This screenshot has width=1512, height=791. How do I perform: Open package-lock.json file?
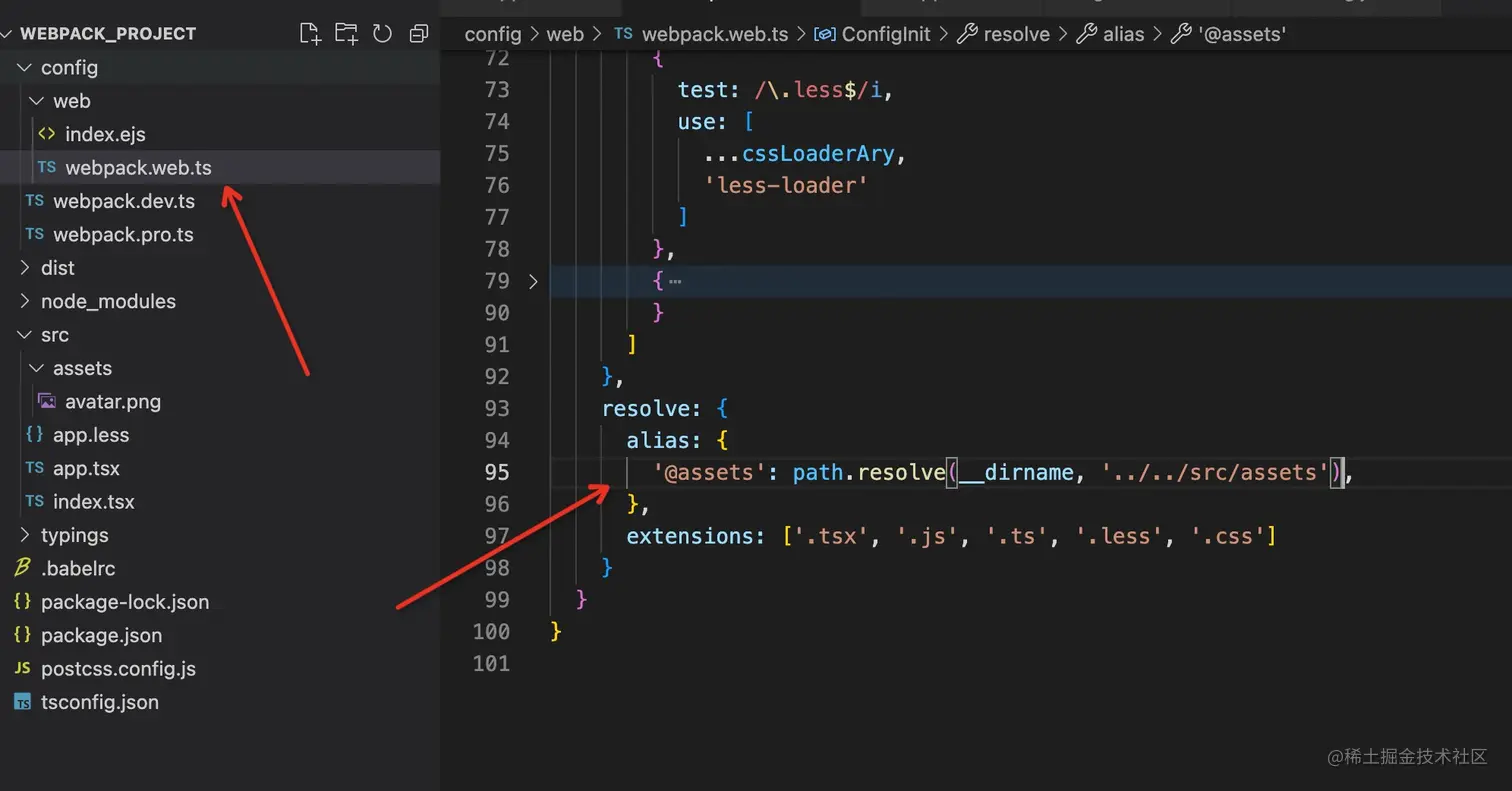(x=125, y=602)
